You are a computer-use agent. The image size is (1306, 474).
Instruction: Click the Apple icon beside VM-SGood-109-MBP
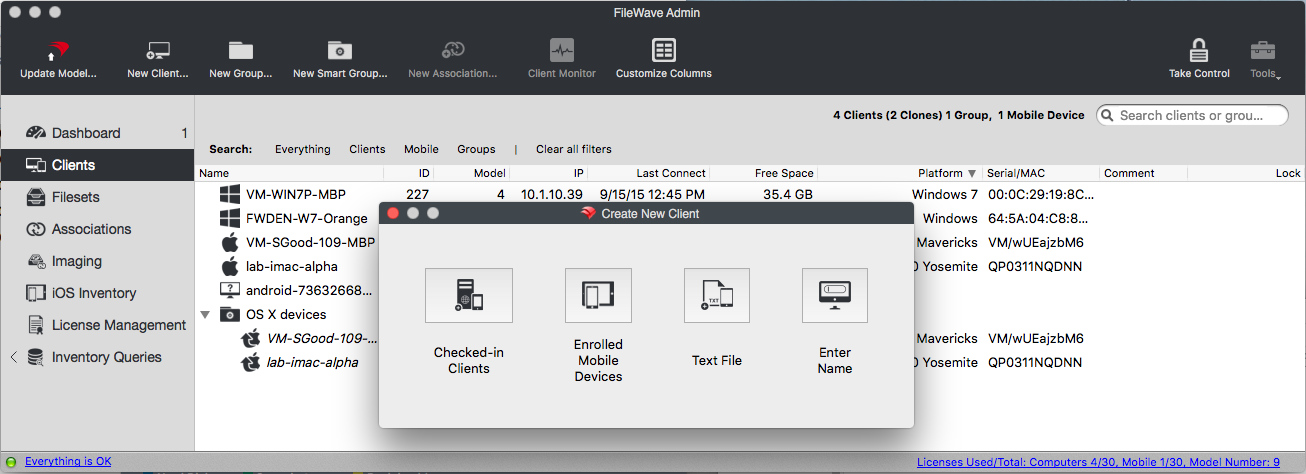point(230,242)
